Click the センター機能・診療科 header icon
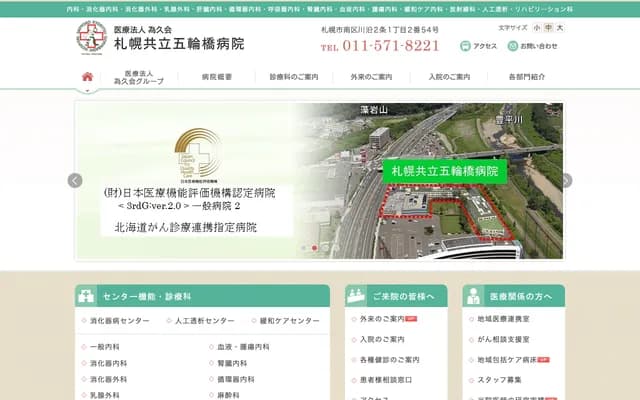Image resolution: width=640 pixels, height=400 pixels. click(88, 297)
